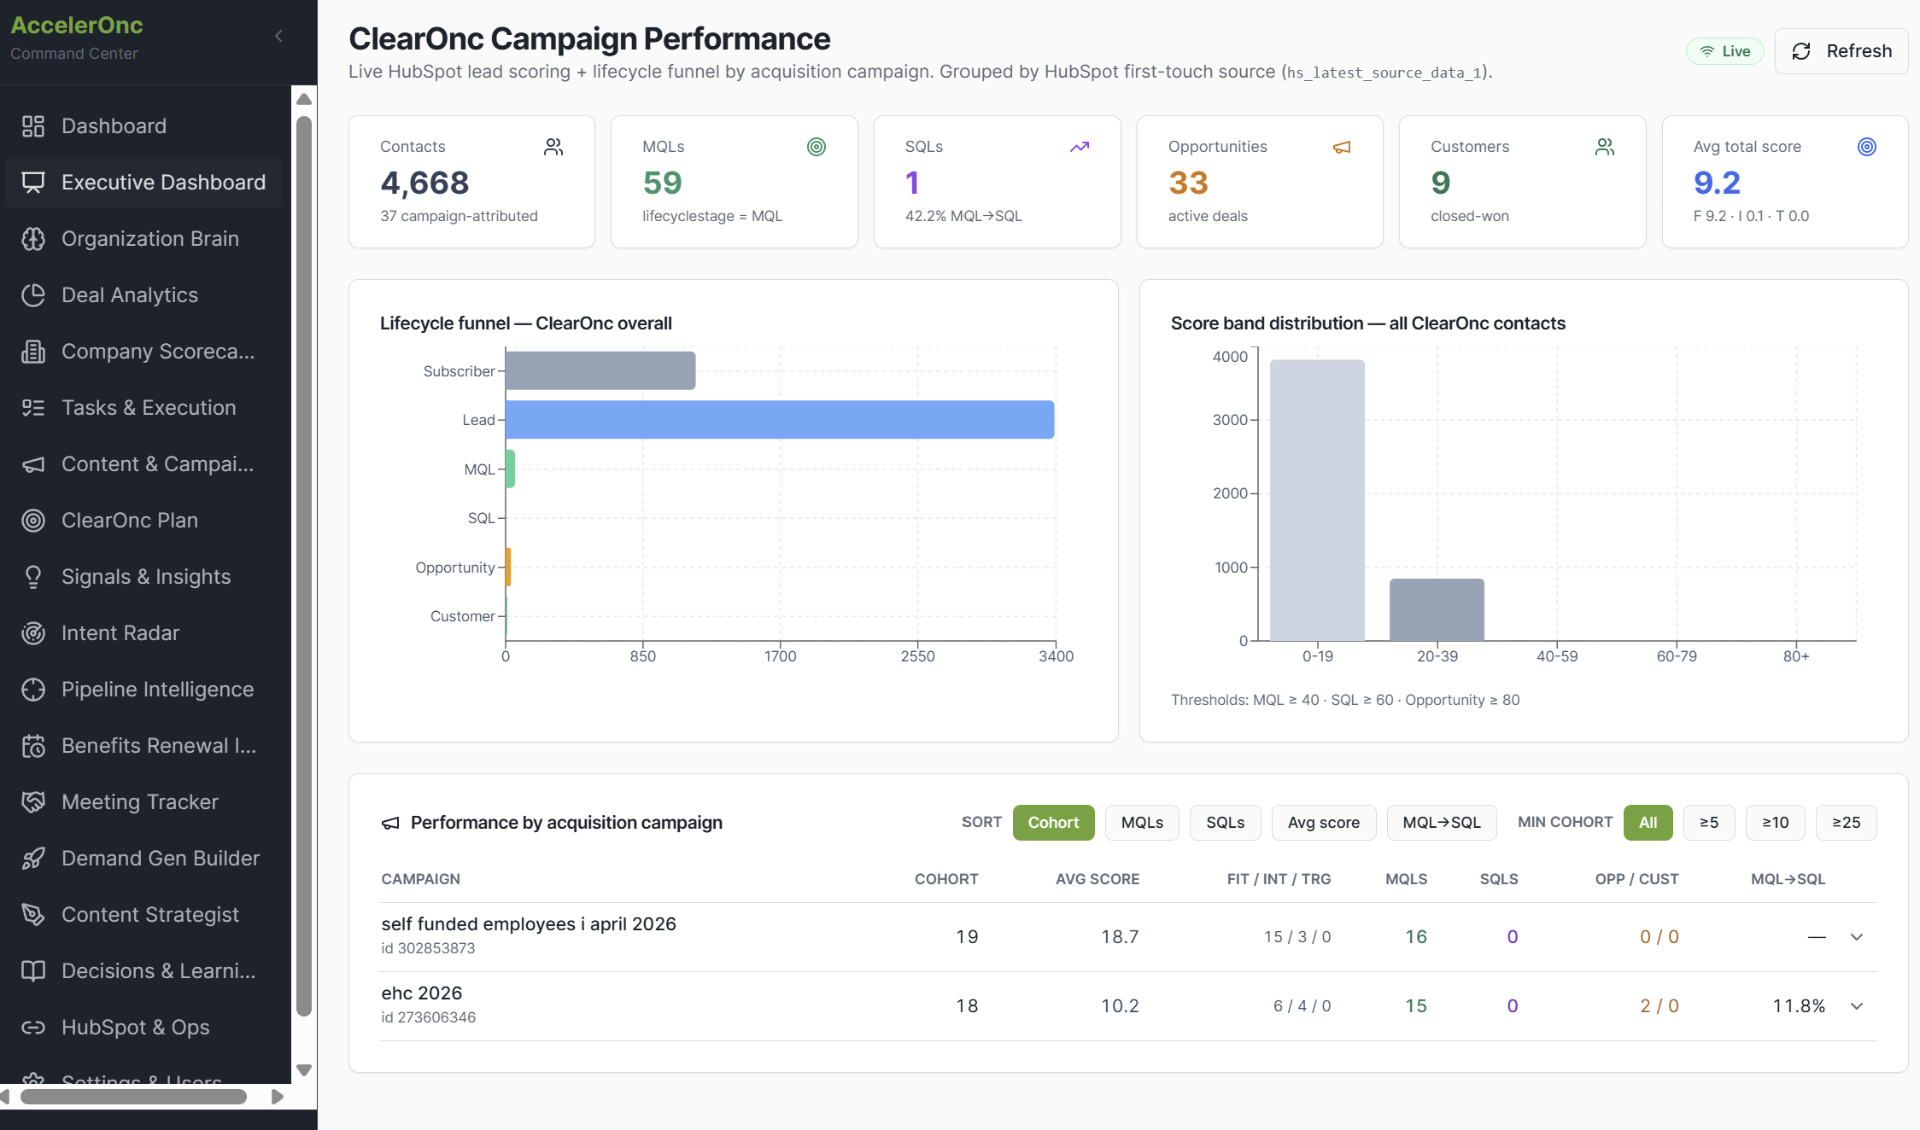Viewport: 1920px width, 1130px height.
Task: Click the 0-19 score band bar
Action: (1317, 500)
